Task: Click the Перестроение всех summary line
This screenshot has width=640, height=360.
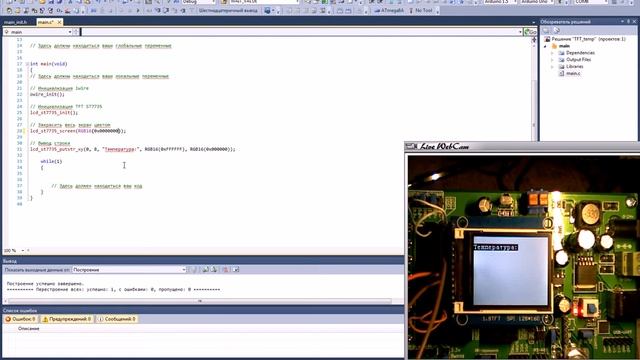Action: [113, 289]
